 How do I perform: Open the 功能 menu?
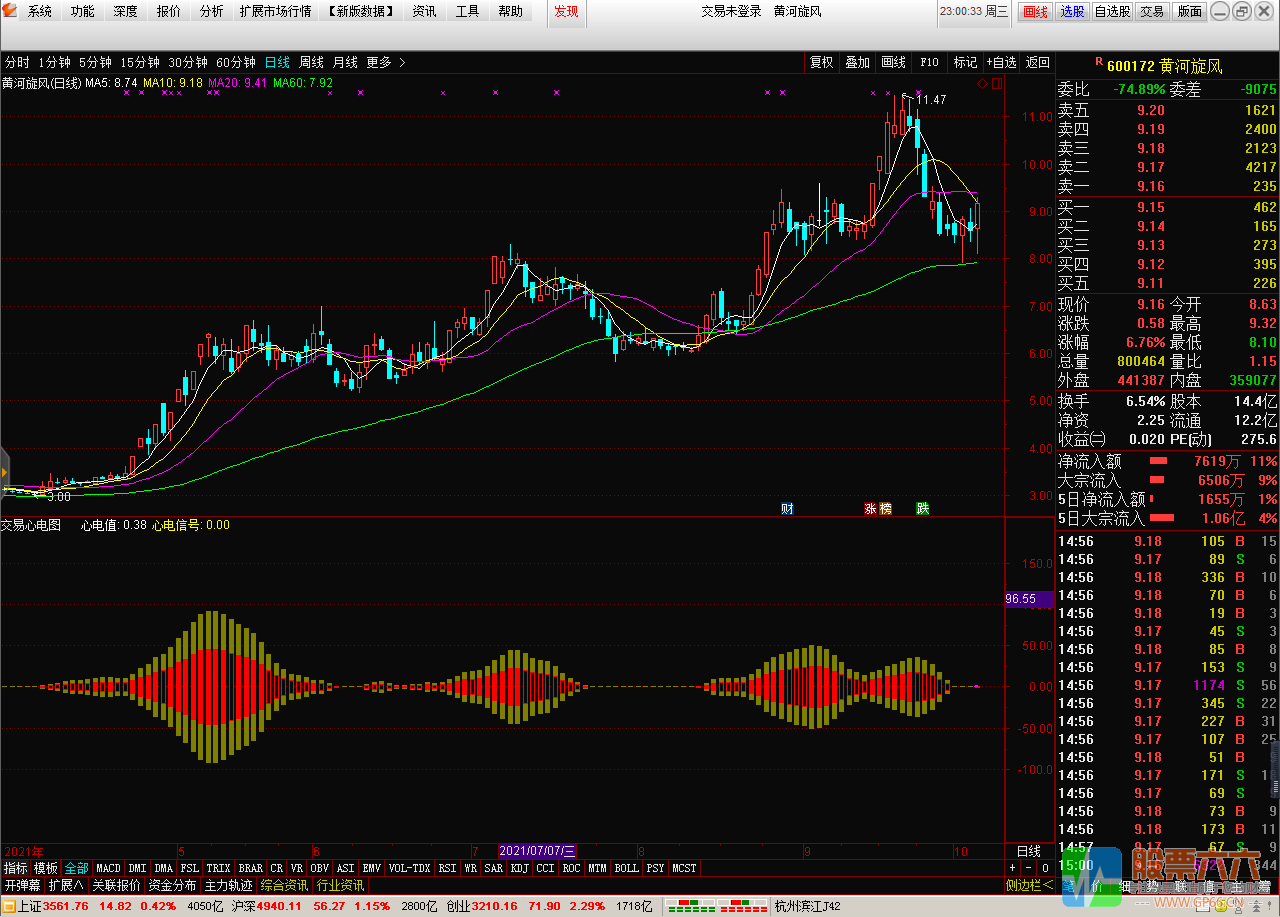82,12
